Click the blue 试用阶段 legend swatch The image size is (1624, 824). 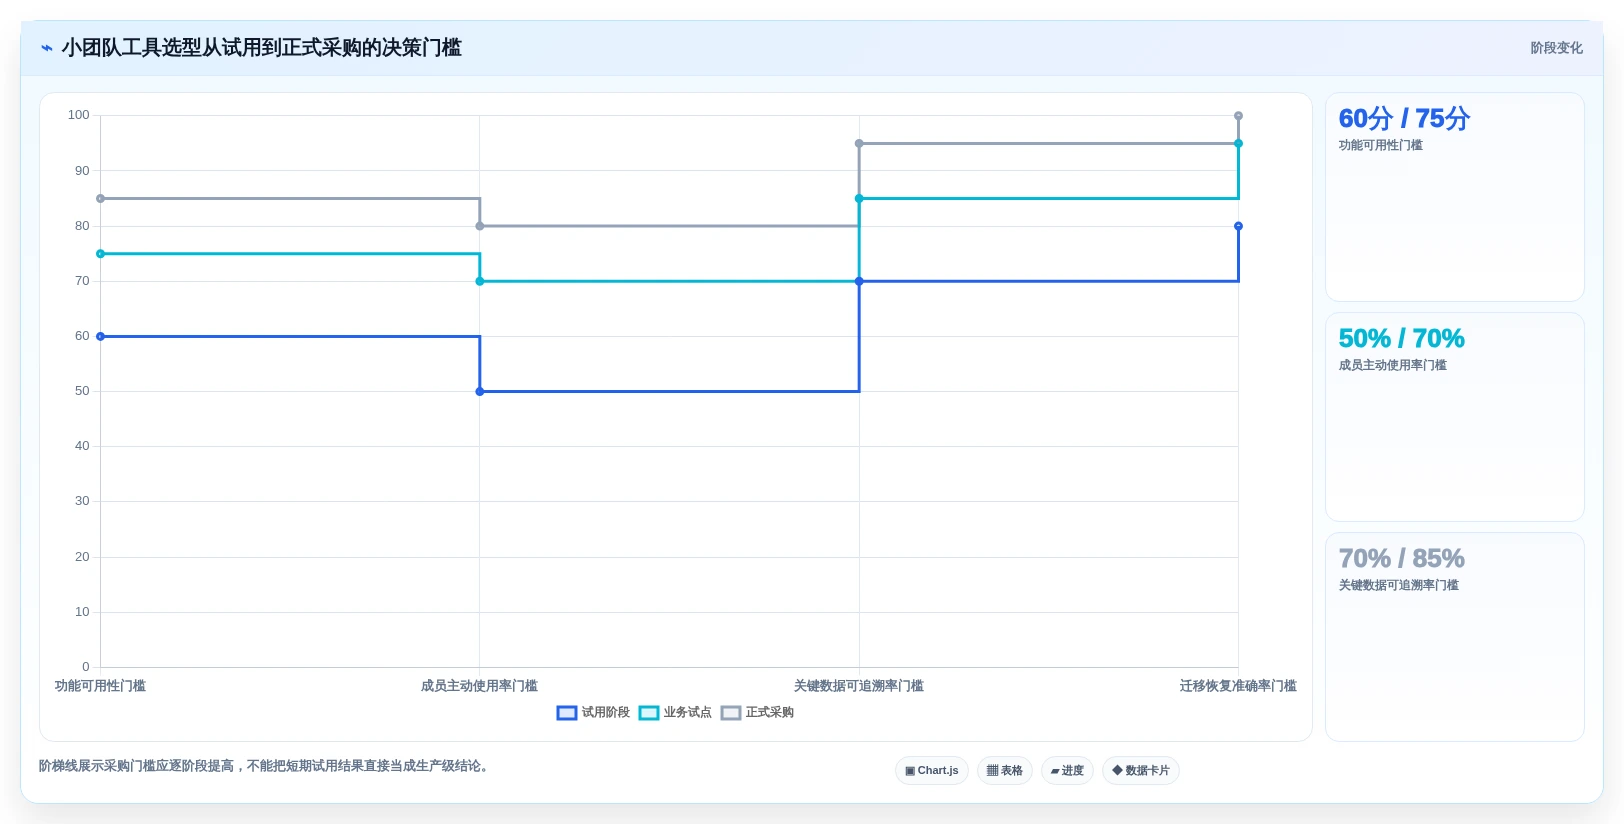coord(567,713)
